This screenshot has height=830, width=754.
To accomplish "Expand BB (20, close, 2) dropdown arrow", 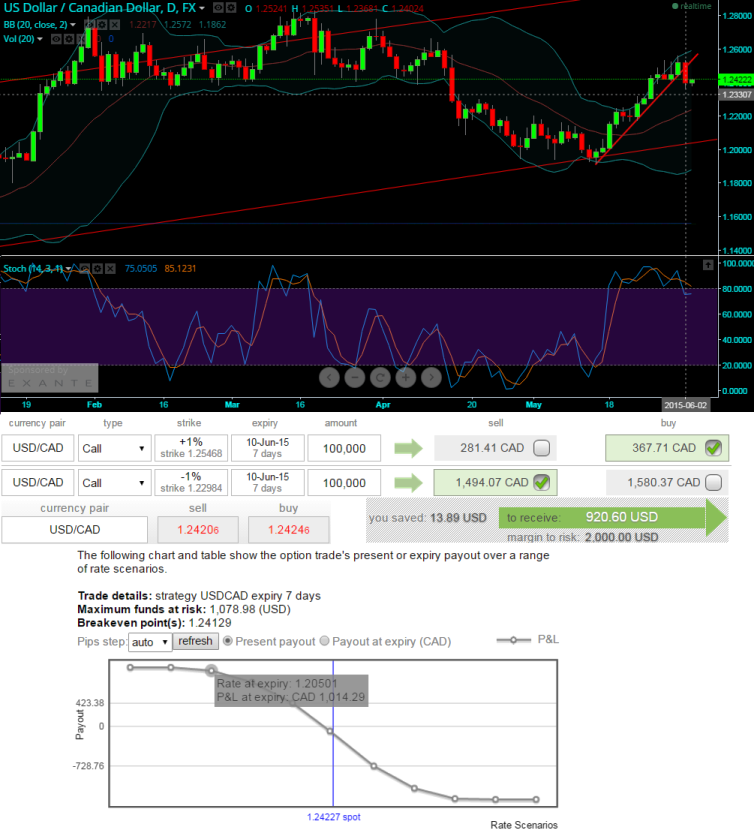I will click(x=73, y=24).
